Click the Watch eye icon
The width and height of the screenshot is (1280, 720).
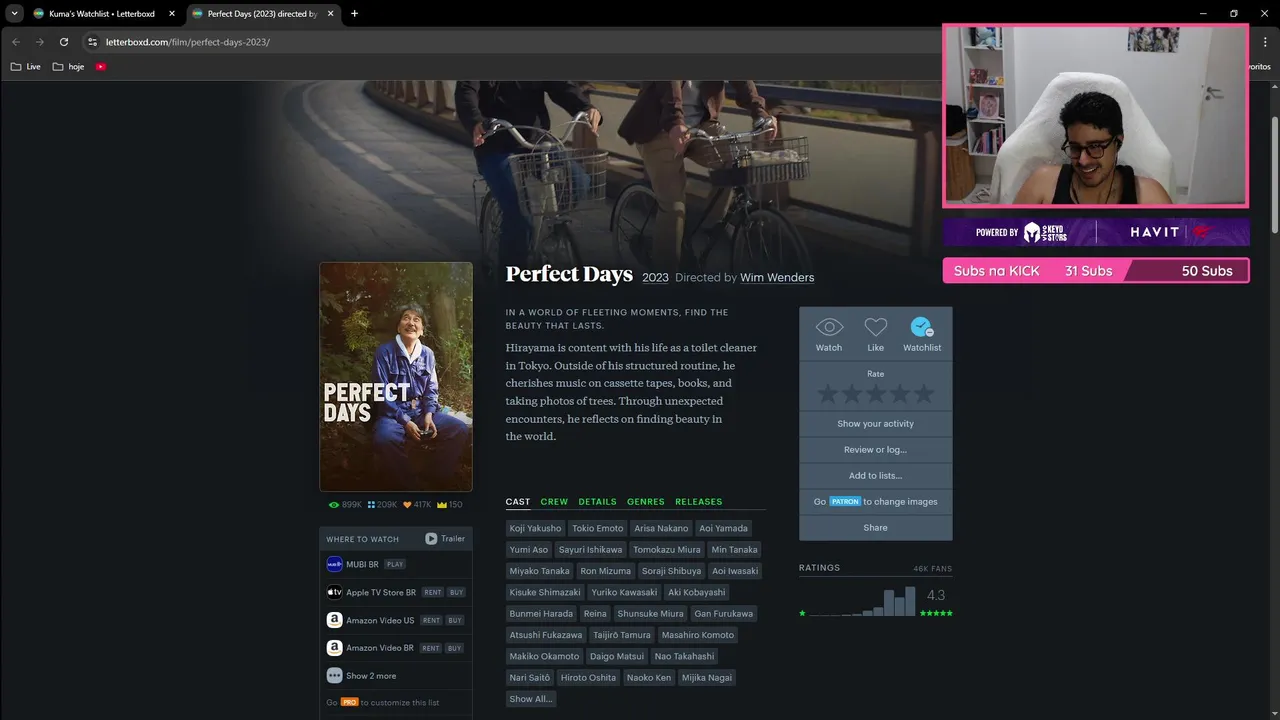pos(829,327)
